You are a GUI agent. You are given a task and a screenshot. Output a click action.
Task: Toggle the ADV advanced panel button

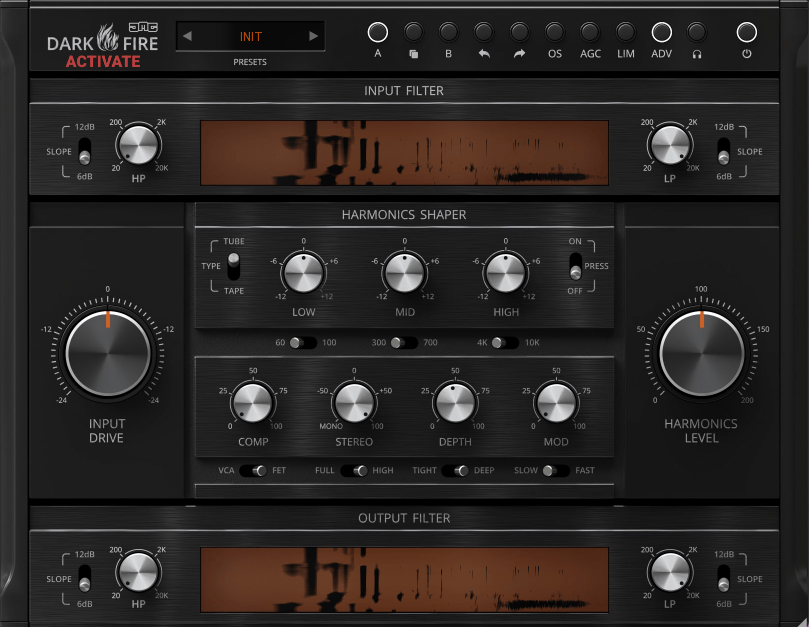pyautogui.click(x=661, y=32)
